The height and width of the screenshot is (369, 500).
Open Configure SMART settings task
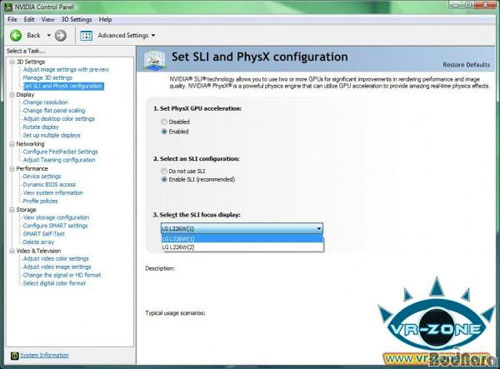[55, 226]
